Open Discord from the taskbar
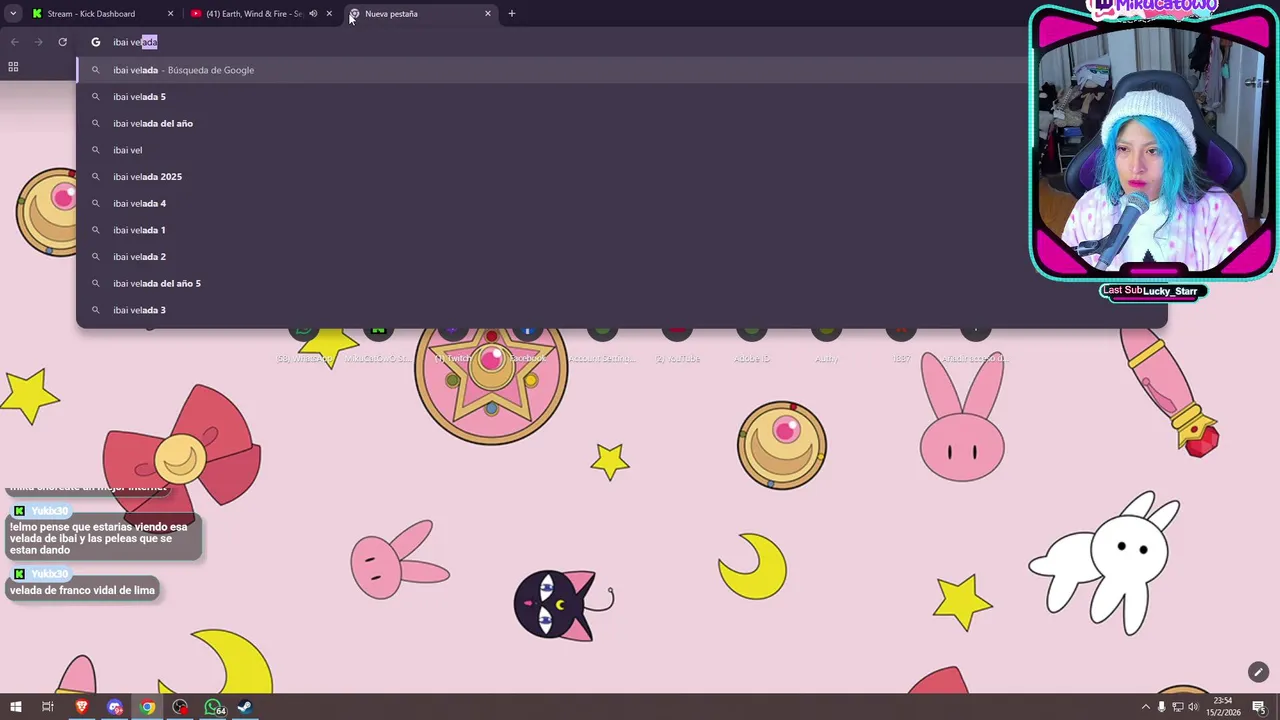The width and height of the screenshot is (1280, 720). pos(115,707)
